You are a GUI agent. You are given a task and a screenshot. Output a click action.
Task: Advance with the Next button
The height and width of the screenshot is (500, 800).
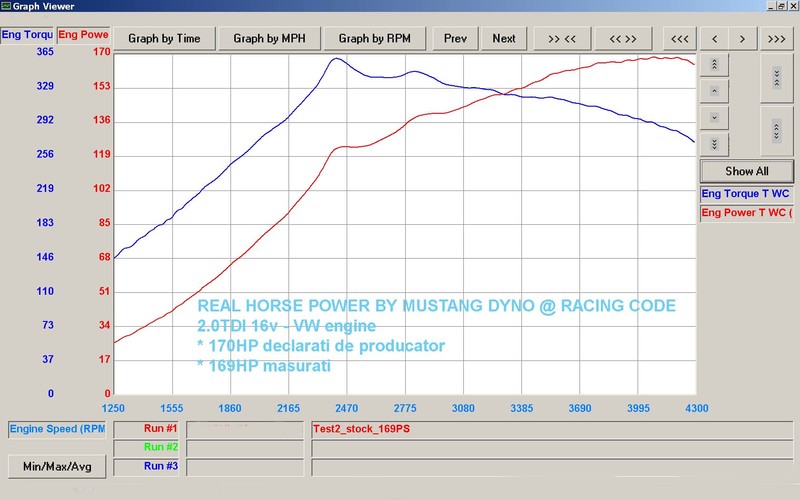[x=504, y=39]
